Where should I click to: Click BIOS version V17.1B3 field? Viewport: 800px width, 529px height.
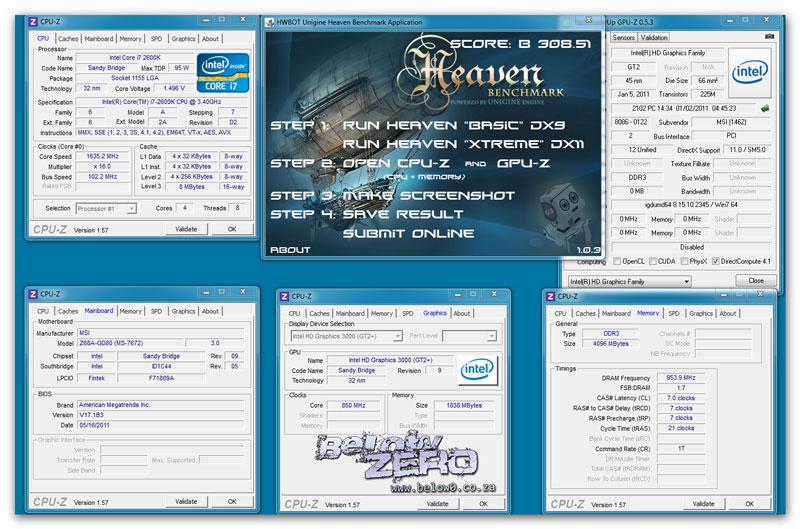(x=161, y=415)
